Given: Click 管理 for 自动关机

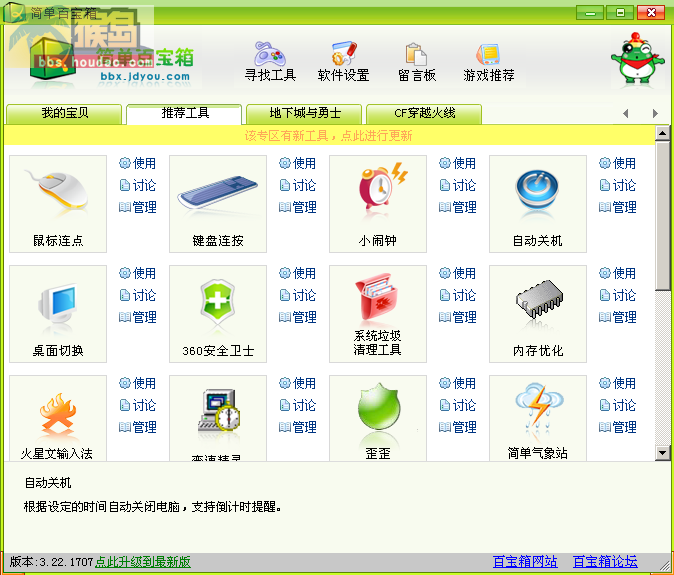Looking at the screenshot, I should 617,207.
